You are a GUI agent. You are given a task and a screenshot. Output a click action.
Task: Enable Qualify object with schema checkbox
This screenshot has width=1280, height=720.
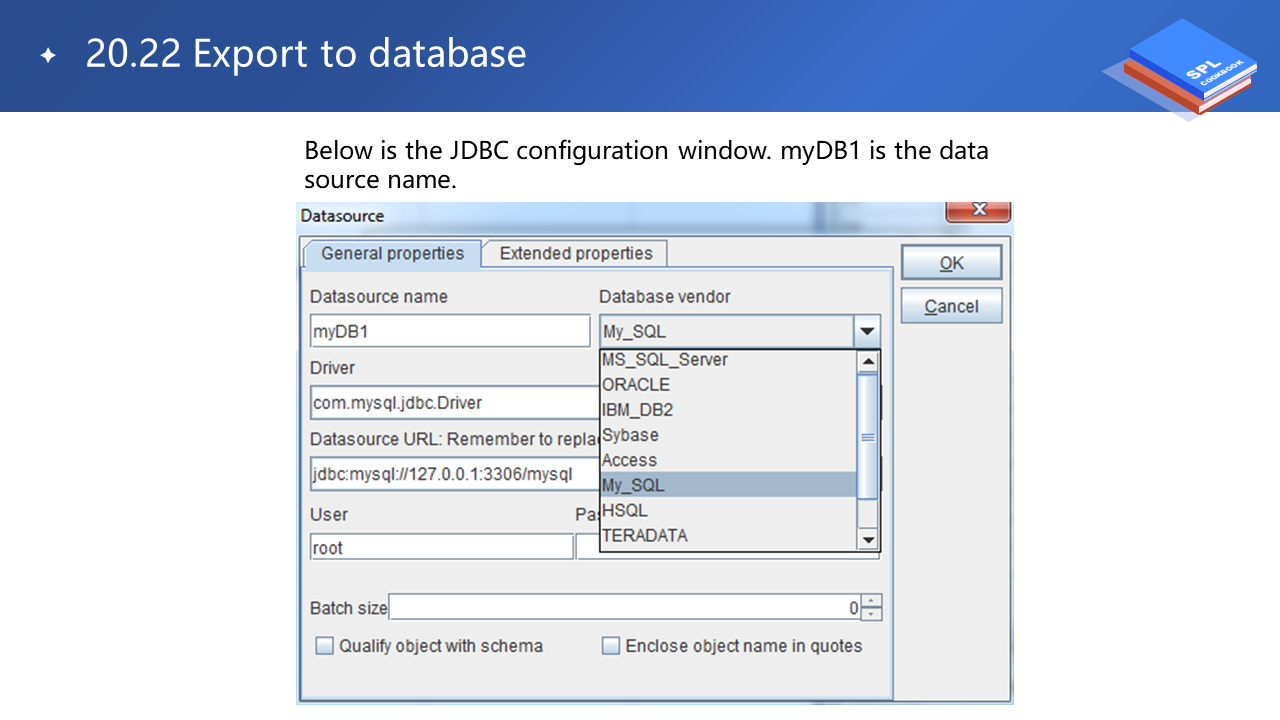(324, 646)
